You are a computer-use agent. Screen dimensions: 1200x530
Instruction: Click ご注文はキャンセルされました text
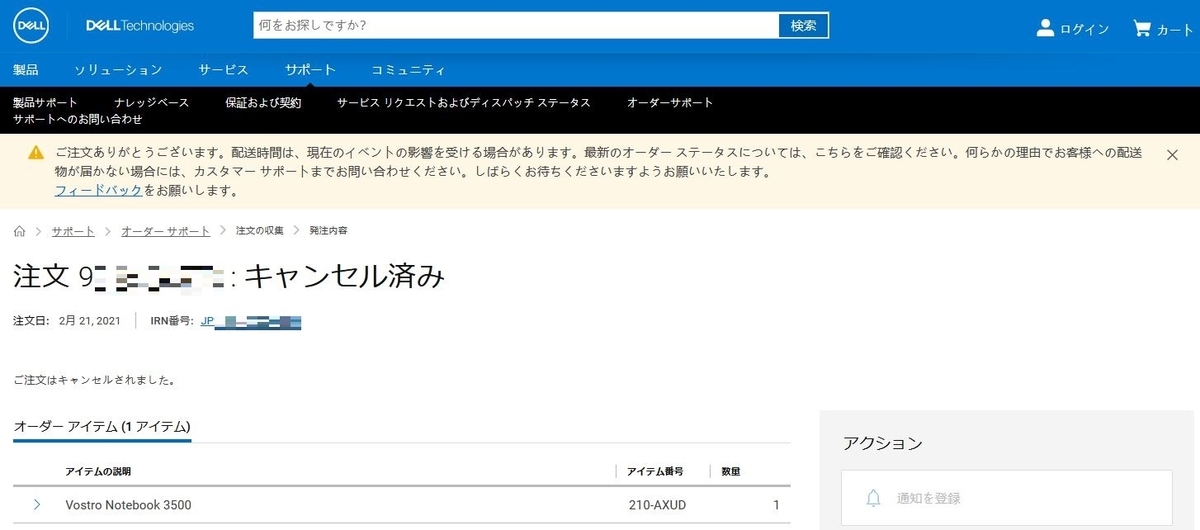click(x=95, y=381)
